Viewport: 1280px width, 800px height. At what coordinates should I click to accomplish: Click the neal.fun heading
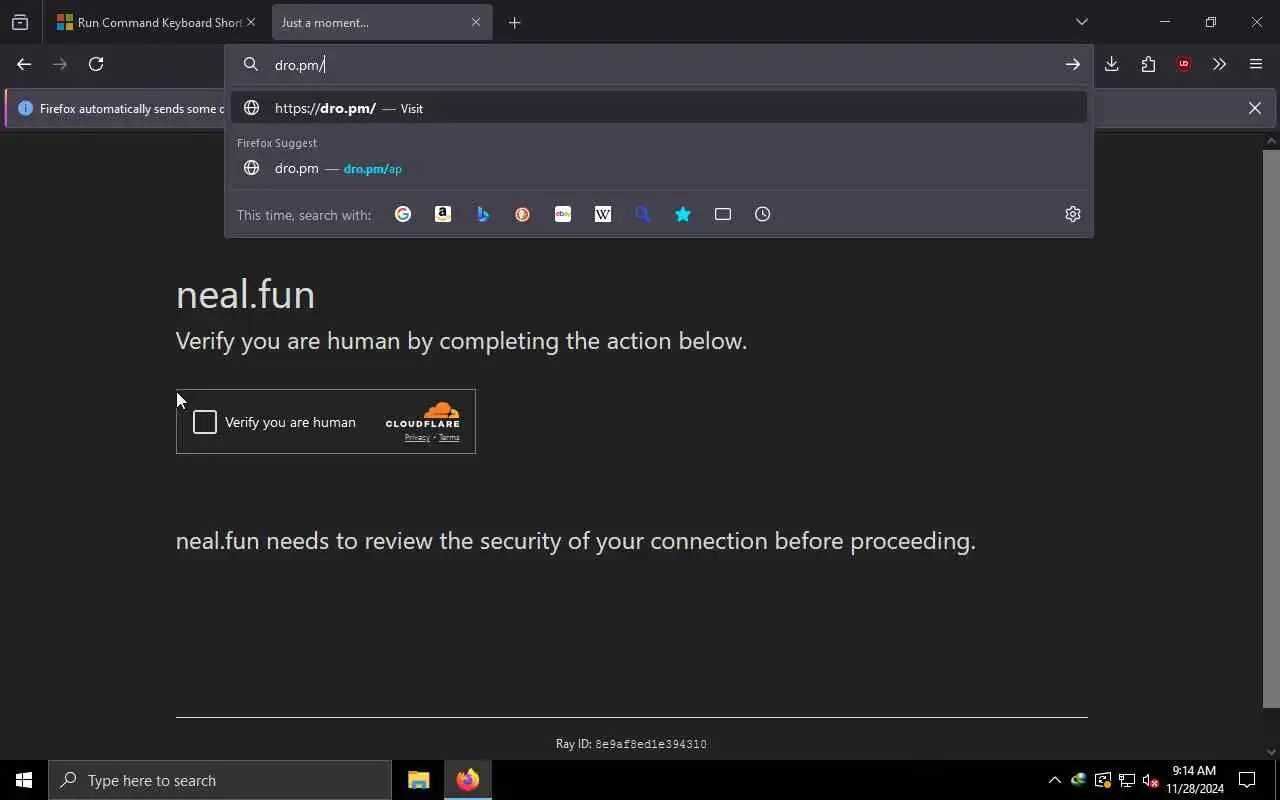tap(245, 294)
